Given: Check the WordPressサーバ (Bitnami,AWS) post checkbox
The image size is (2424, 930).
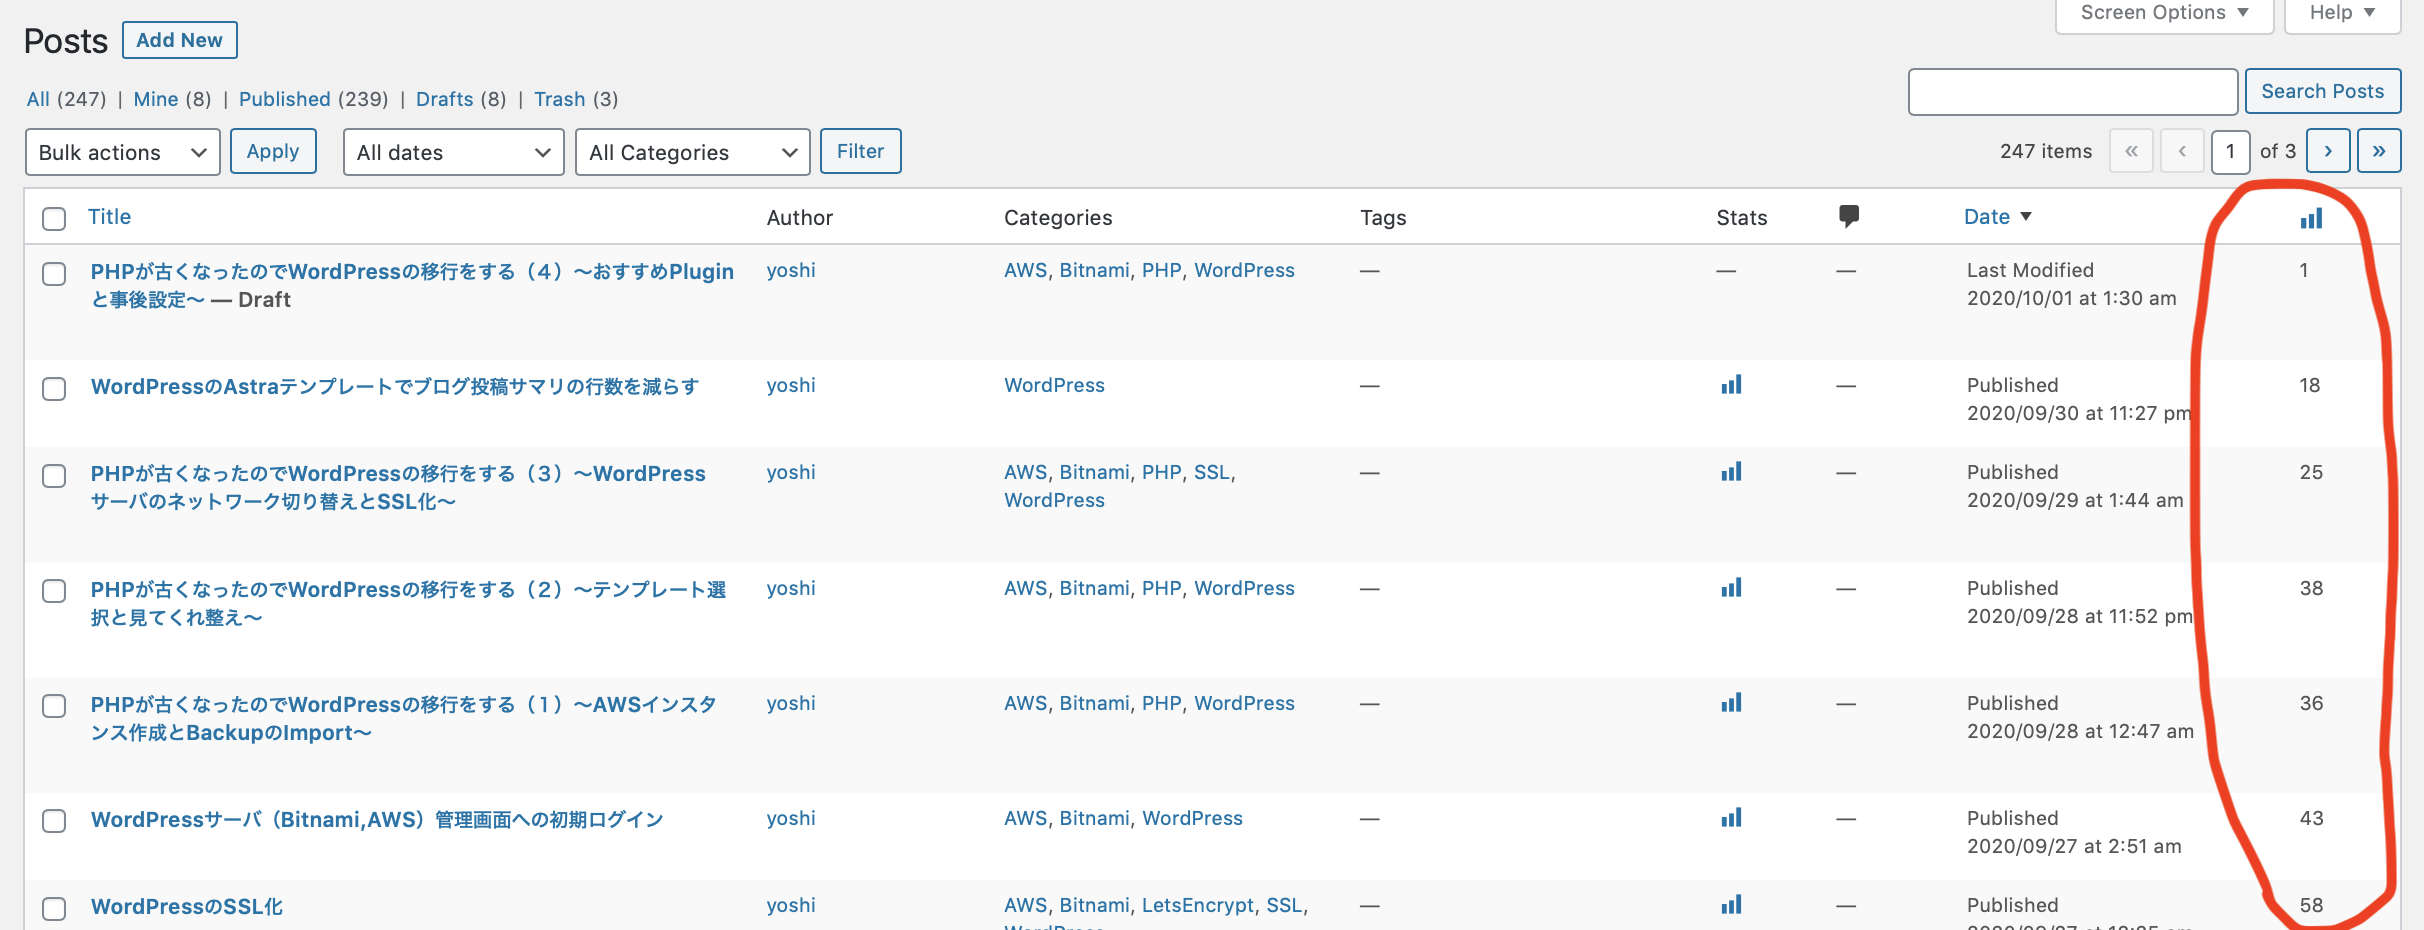Looking at the screenshot, I should tap(54, 821).
